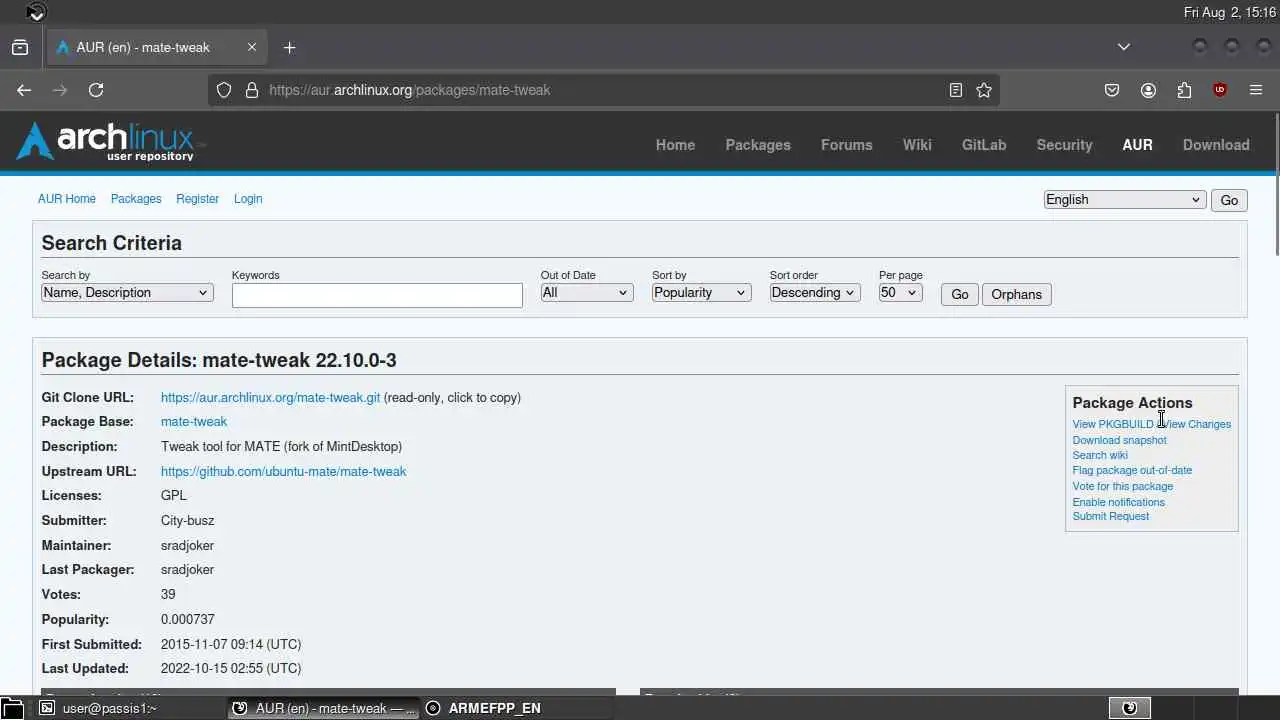
Task: Switch to the AUR mate-tweak taskbar window
Action: [x=323, y=708]
